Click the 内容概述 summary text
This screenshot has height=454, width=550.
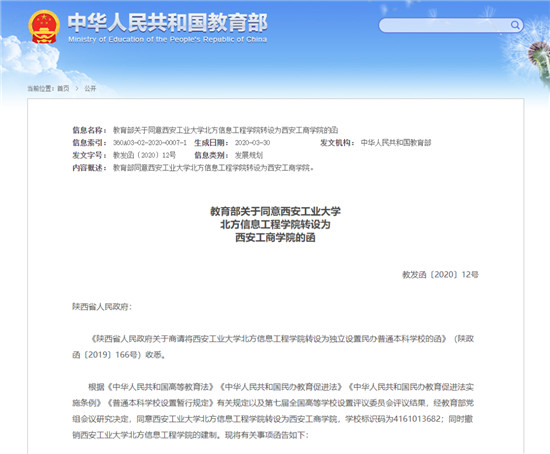(213, 168)
